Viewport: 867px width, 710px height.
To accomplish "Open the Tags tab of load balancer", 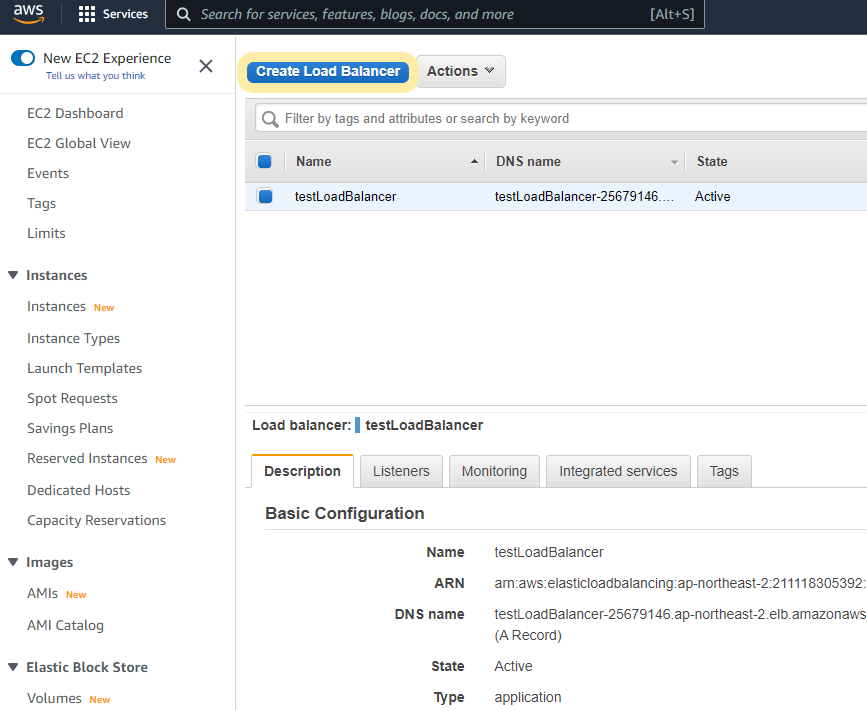I will pyautogui.click(x=724, y=471).
